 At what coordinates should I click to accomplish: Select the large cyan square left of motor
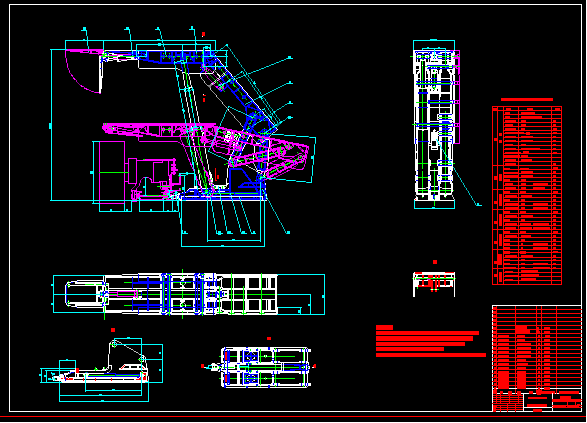[109, 172]
